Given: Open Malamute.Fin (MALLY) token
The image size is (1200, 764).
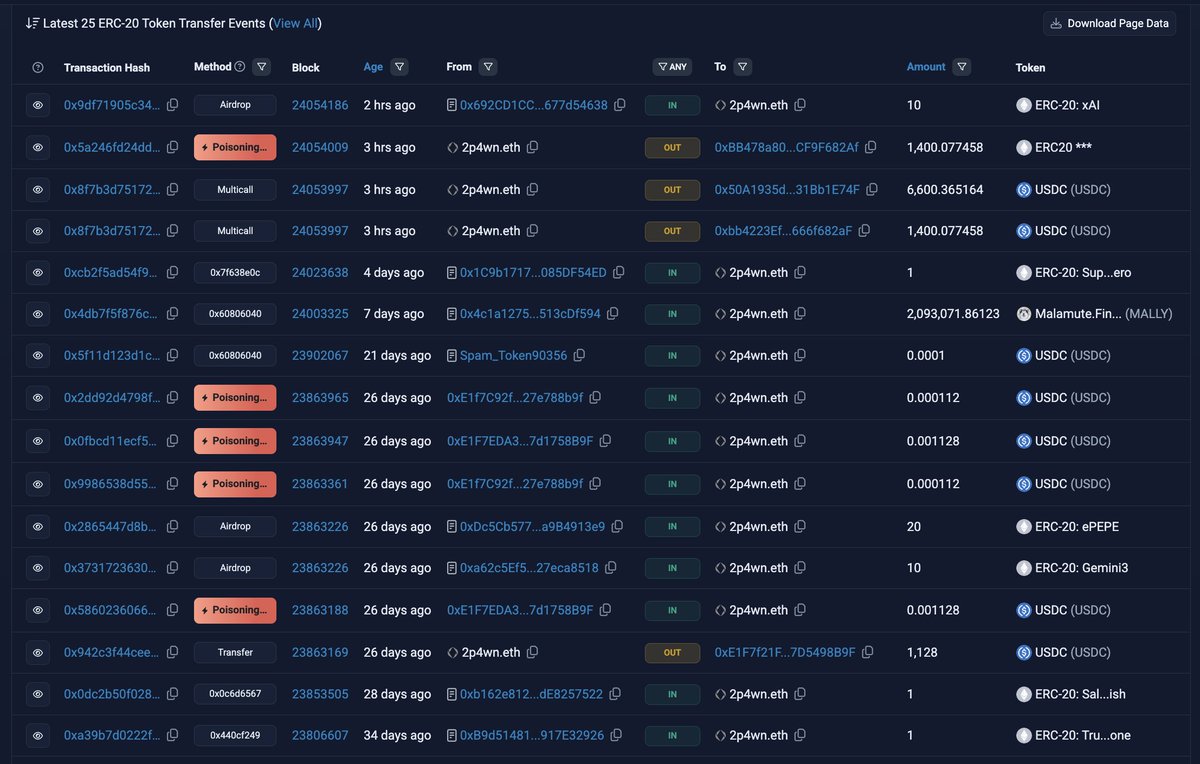Looking at the screenshot, I should [1094, 314].
